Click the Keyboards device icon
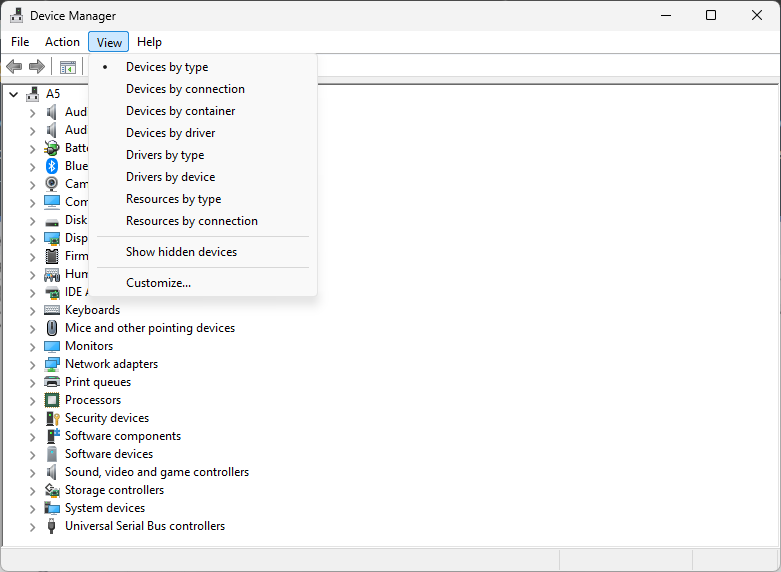The height and width of the screenshot is (572, 781). 52,310
